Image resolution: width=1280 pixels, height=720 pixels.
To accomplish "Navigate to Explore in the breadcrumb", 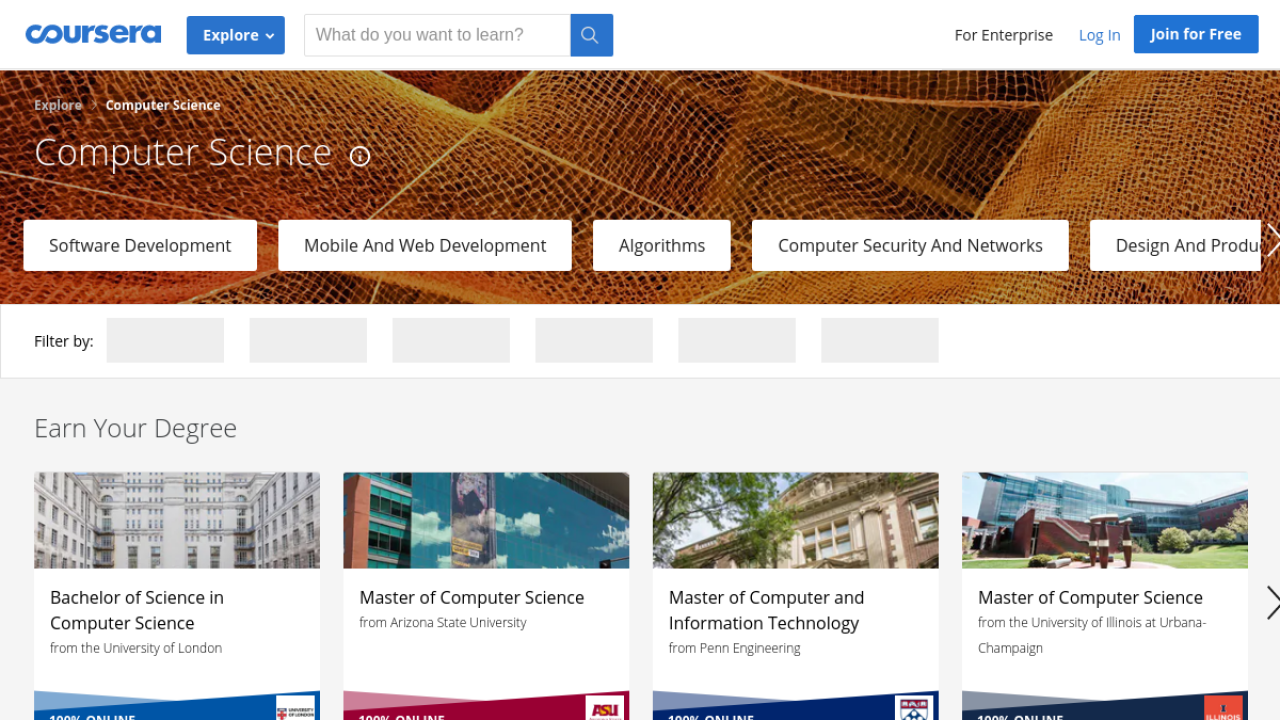I will click(x=58, y=105).
